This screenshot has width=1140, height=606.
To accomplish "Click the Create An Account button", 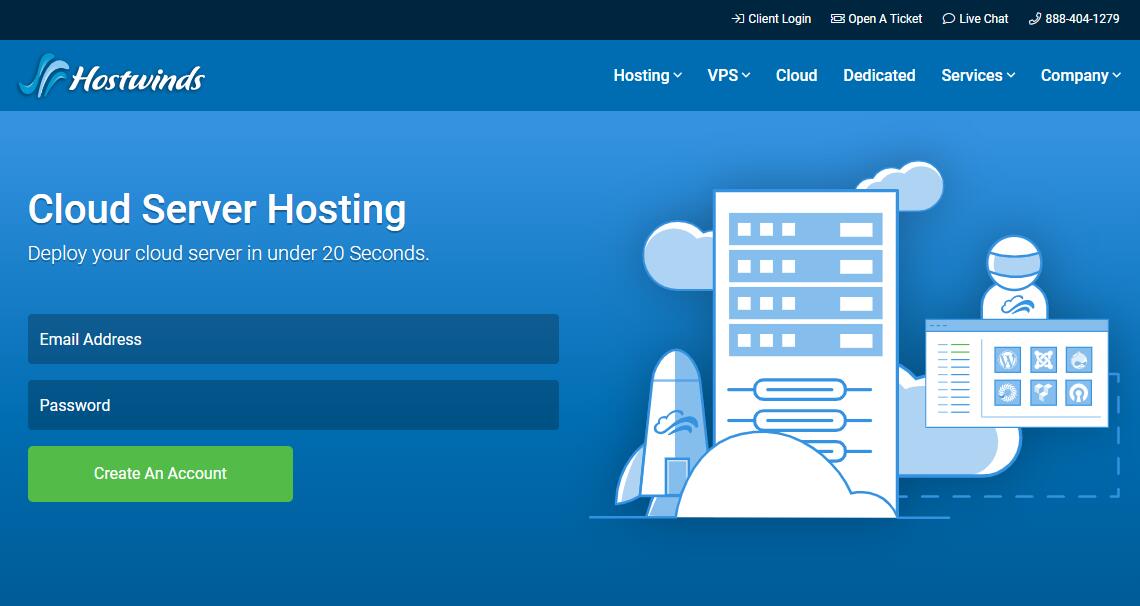I will point(160,473).
